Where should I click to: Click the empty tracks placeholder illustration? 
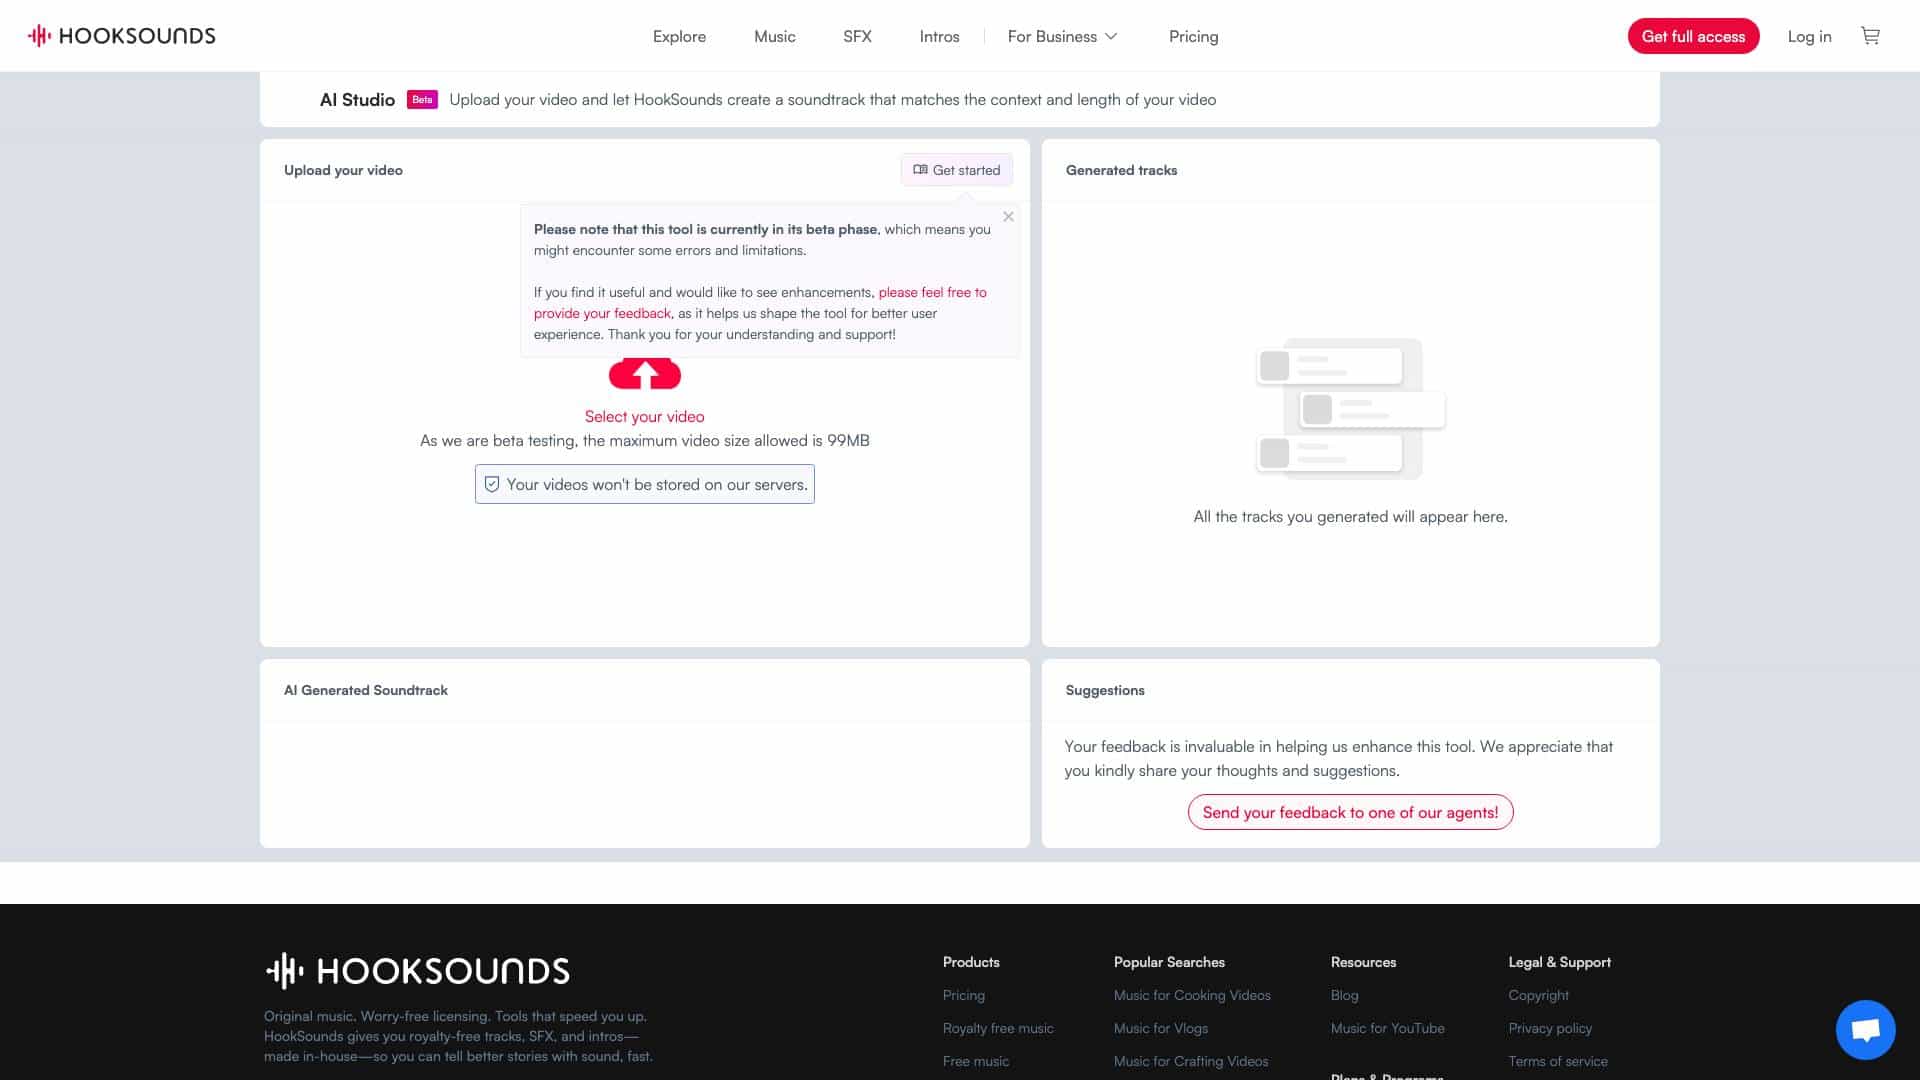pos(1350,409)
